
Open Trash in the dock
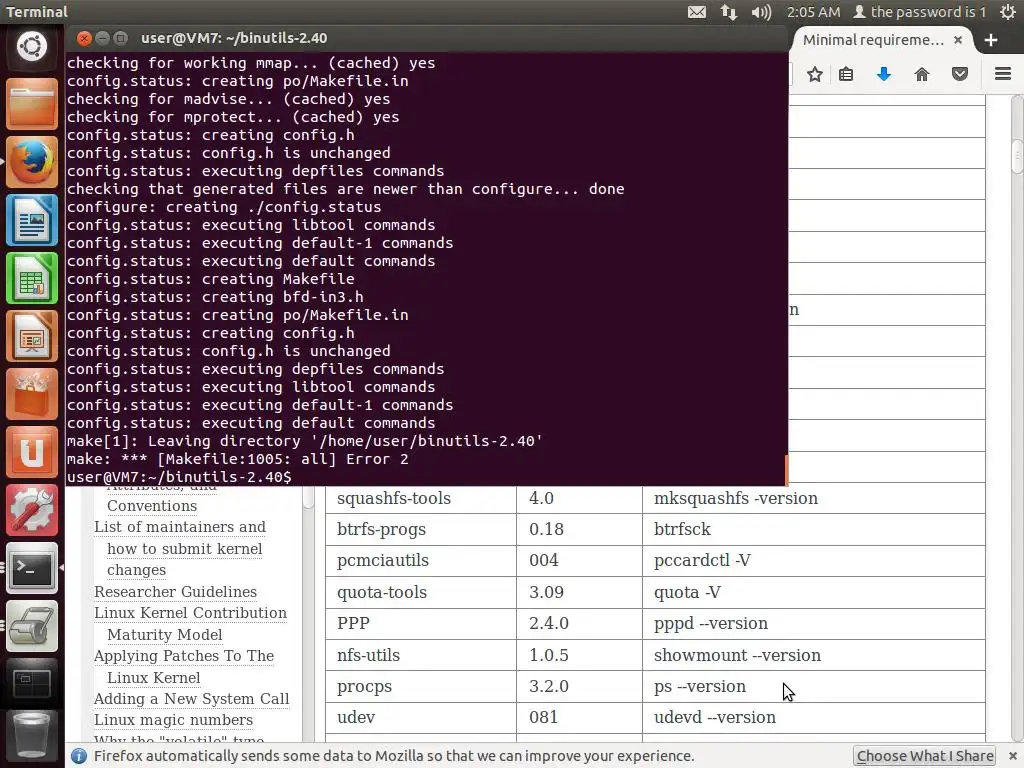31,737
